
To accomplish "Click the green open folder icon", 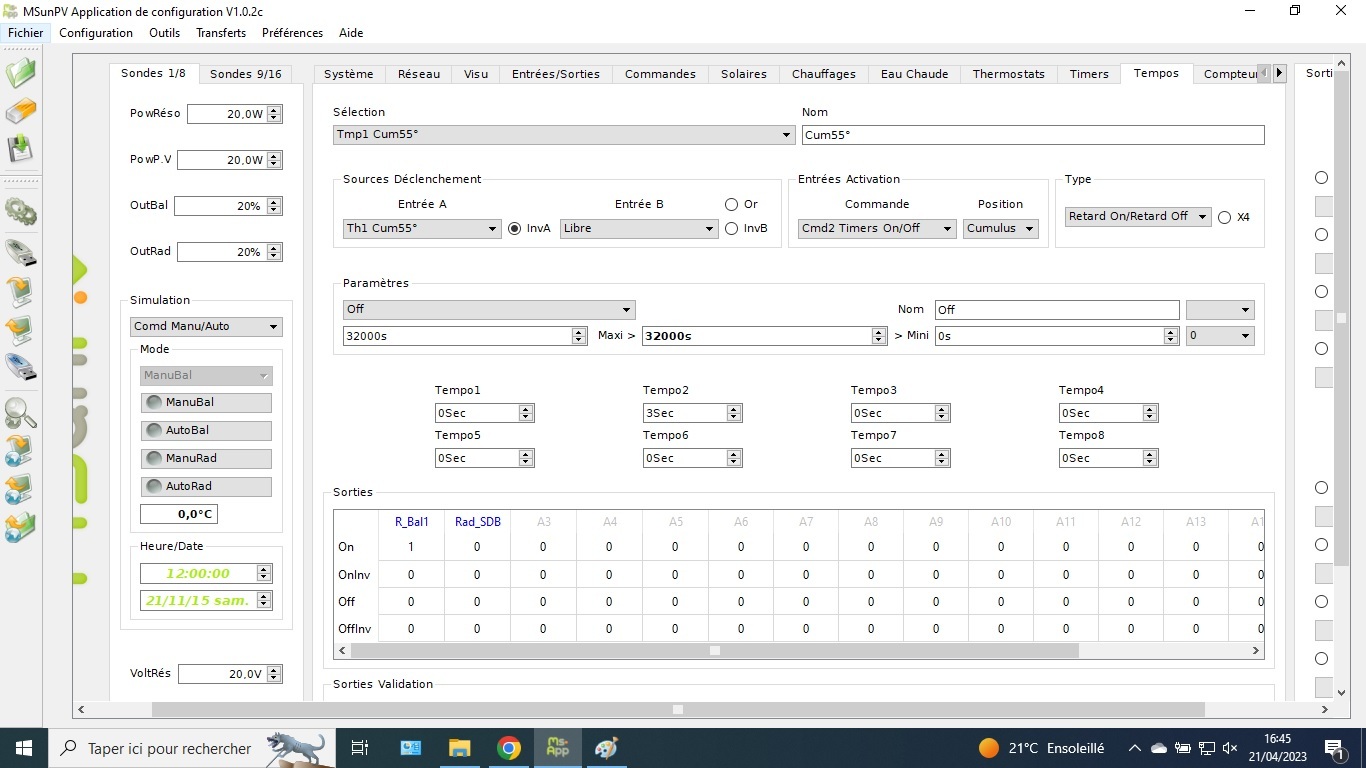I will (21, 73).
